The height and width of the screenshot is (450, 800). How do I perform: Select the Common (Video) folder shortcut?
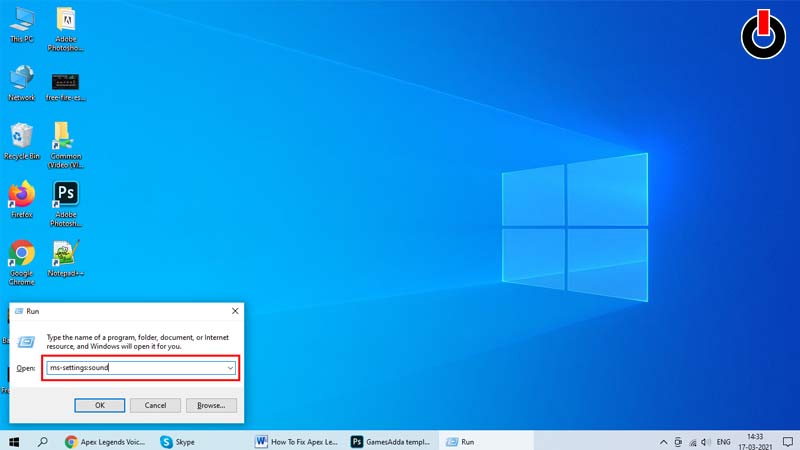click(x=66, y=145)
